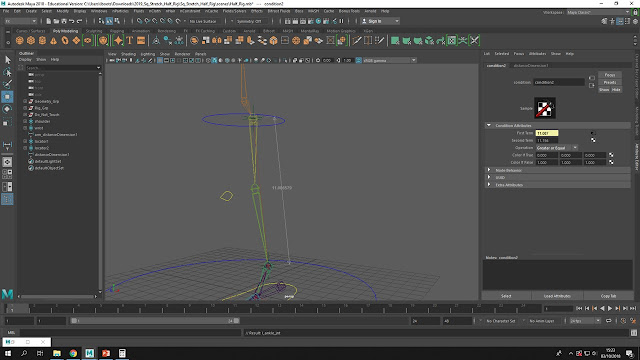This screenshot has width=640, height=360.
Task: Toggle the viewport grid display button
Action: [x=160, y=60]
